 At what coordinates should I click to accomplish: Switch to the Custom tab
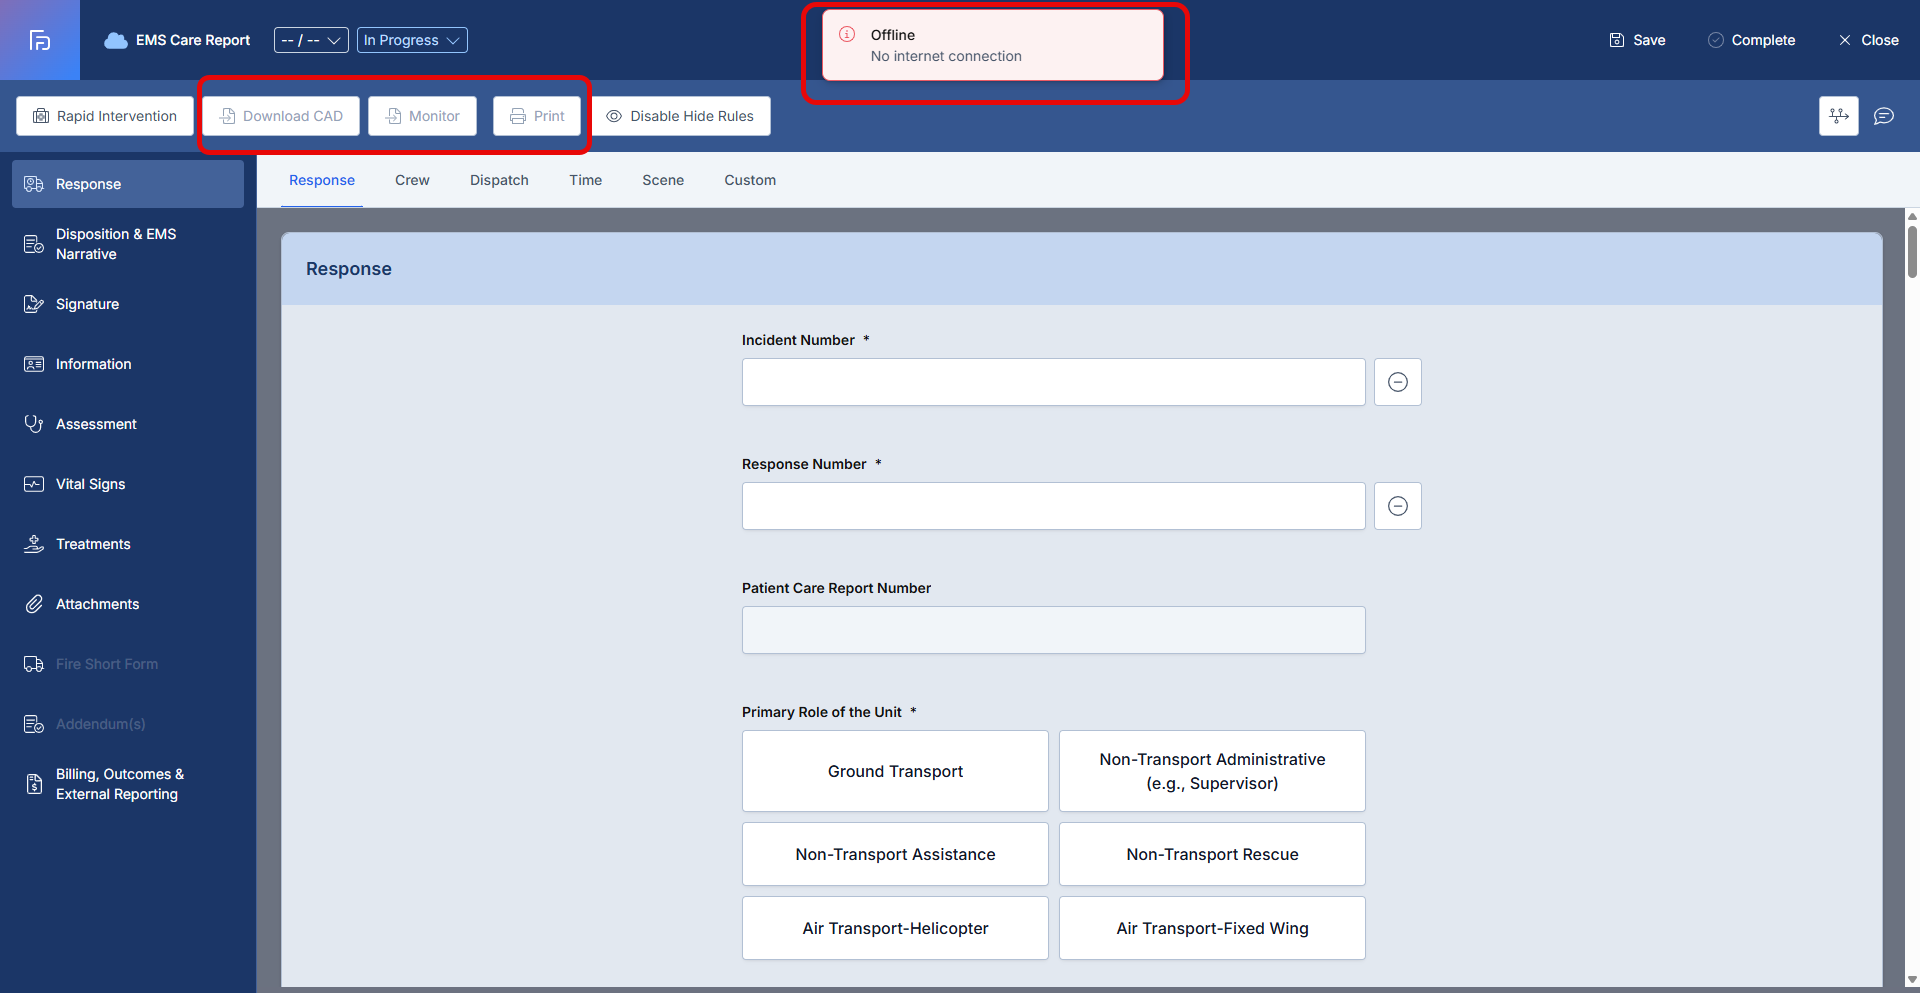pyautogui.click(x=750, y=180)
